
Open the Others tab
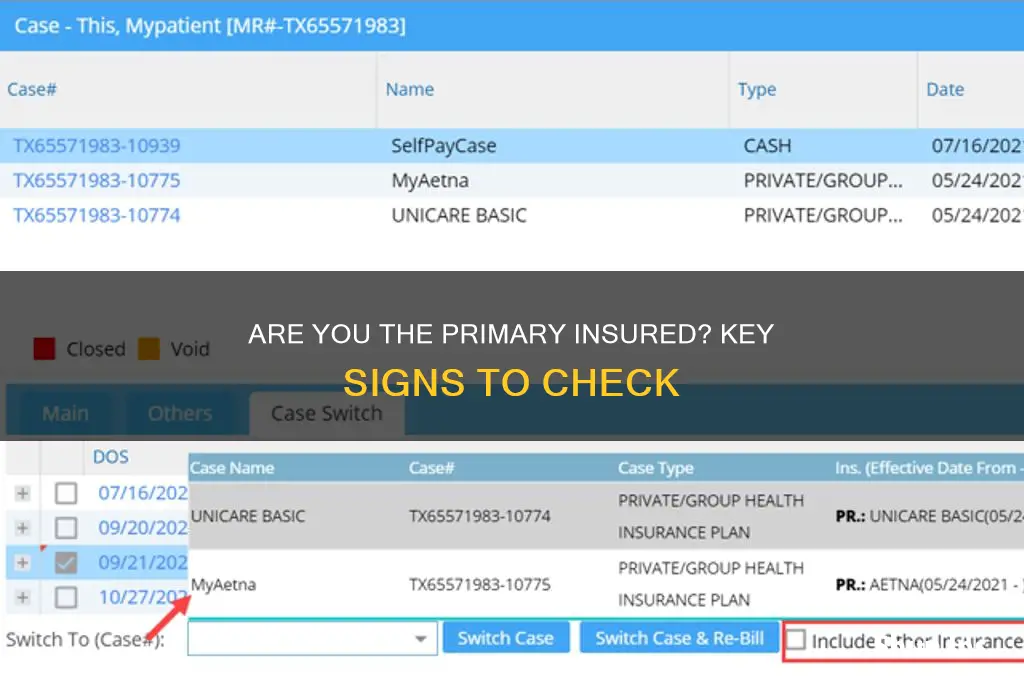pos(180,413)
